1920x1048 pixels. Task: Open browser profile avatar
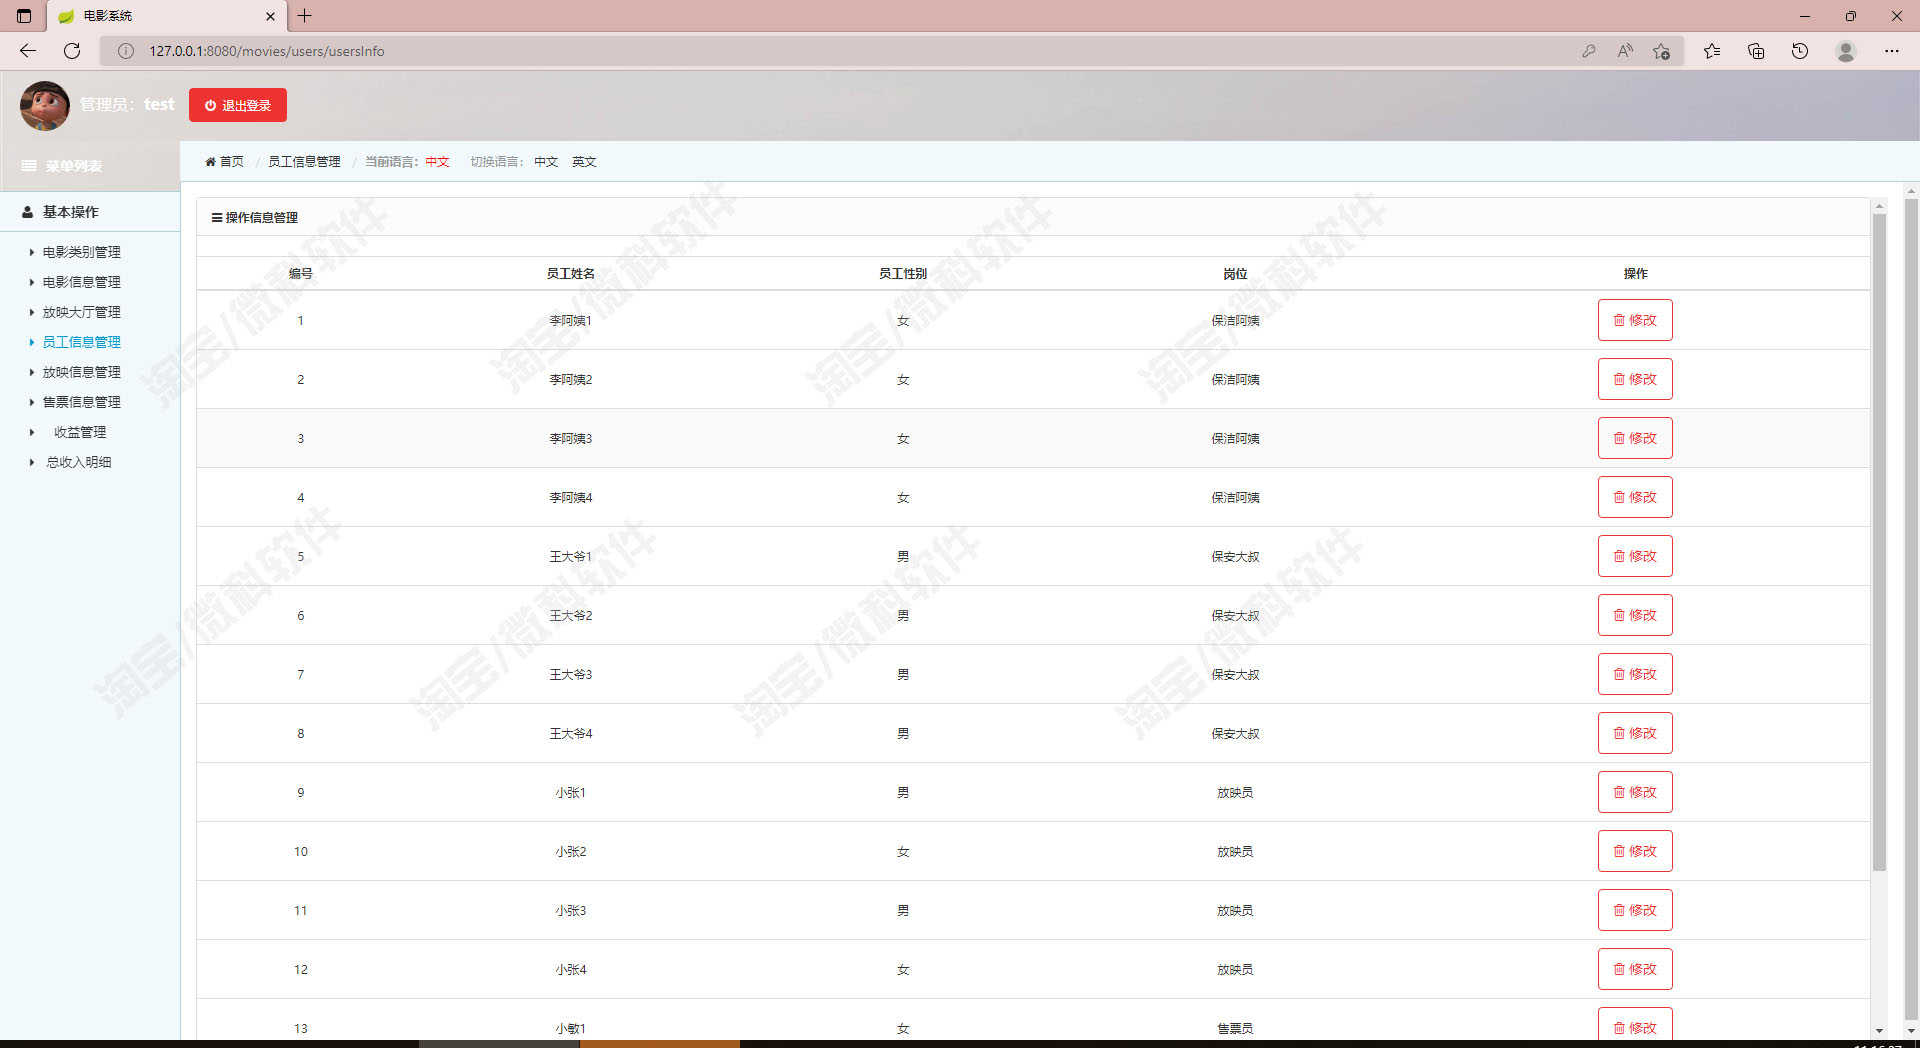coord(1846,51)
